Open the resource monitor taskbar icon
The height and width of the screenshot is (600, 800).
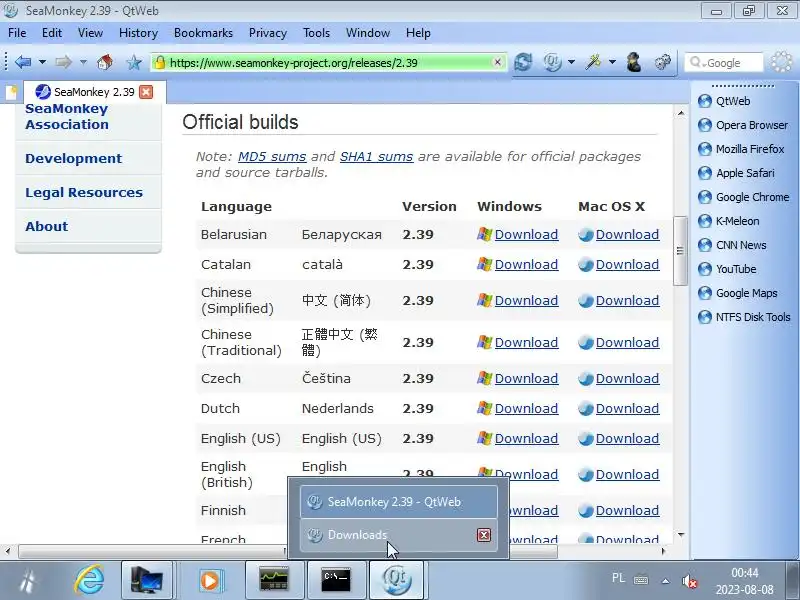point(274,580)
